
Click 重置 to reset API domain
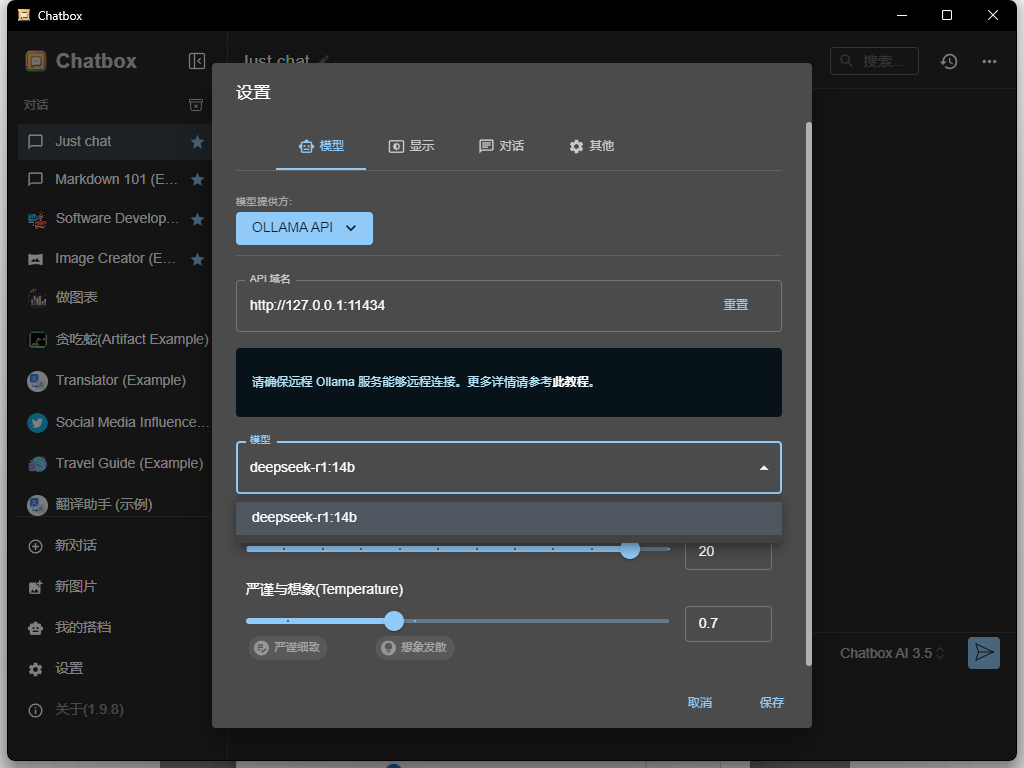(x=735, y=305)
